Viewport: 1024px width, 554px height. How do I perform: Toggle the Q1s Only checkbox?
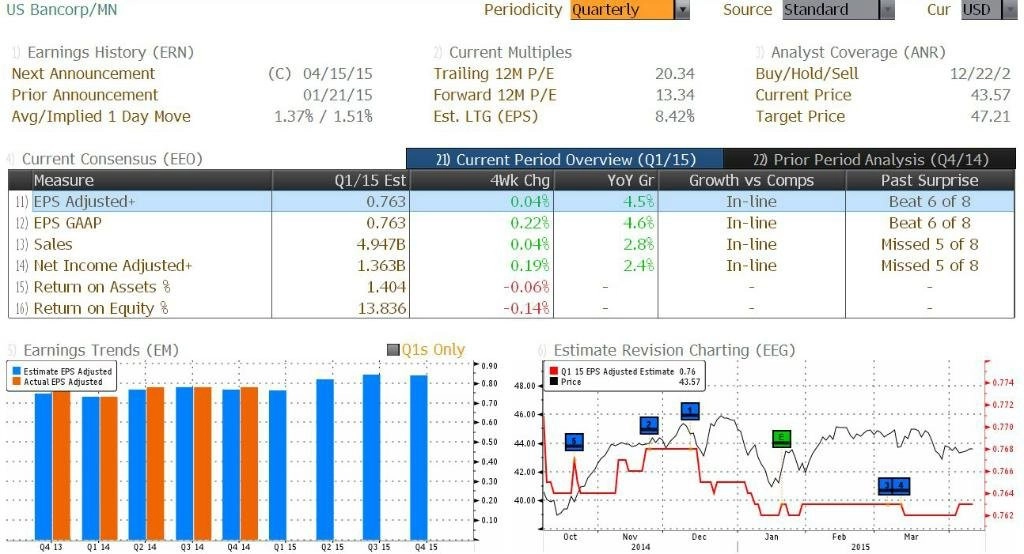pyautogui.click(x=393, y=350)
